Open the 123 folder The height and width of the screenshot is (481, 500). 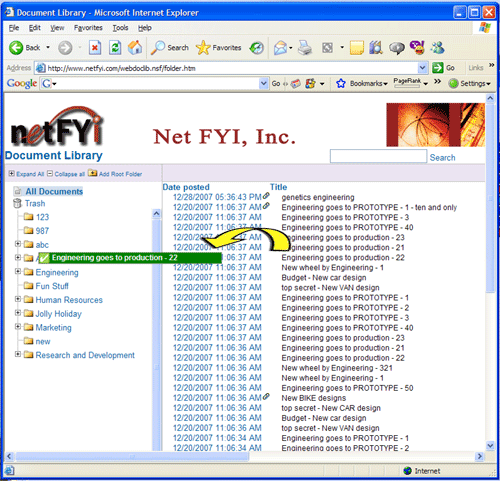click(42, 217)
